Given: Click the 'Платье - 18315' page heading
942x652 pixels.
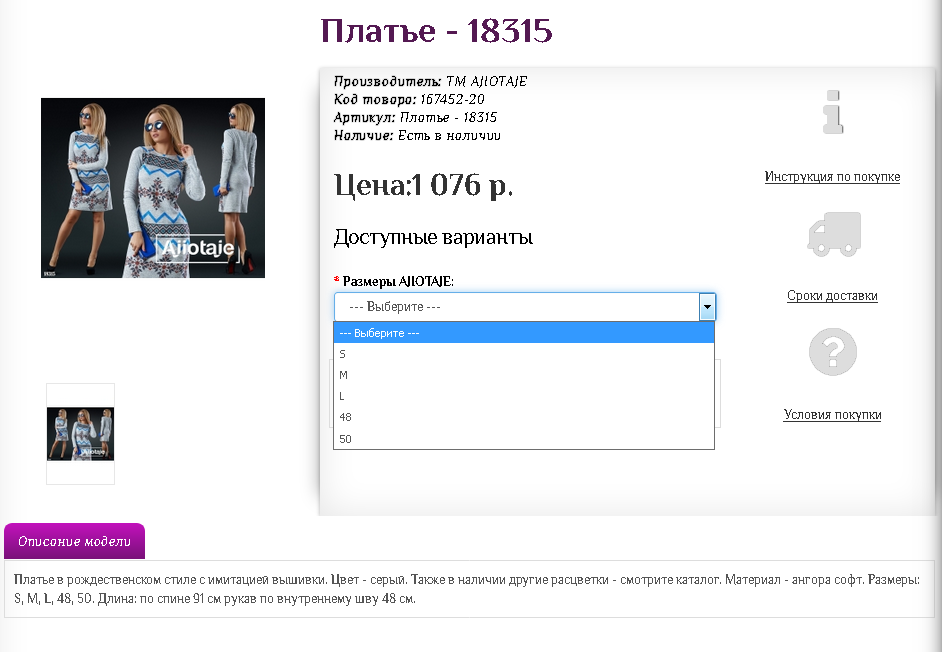Looking at the screenshot, I should click(x=436, y=31).
